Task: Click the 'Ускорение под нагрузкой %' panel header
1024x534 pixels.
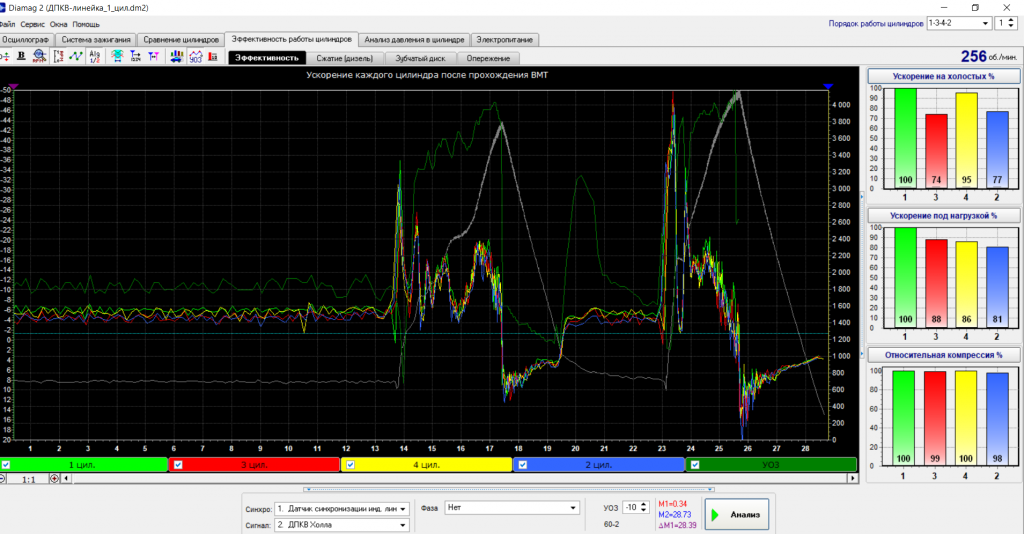Action: tap(943, 215)
